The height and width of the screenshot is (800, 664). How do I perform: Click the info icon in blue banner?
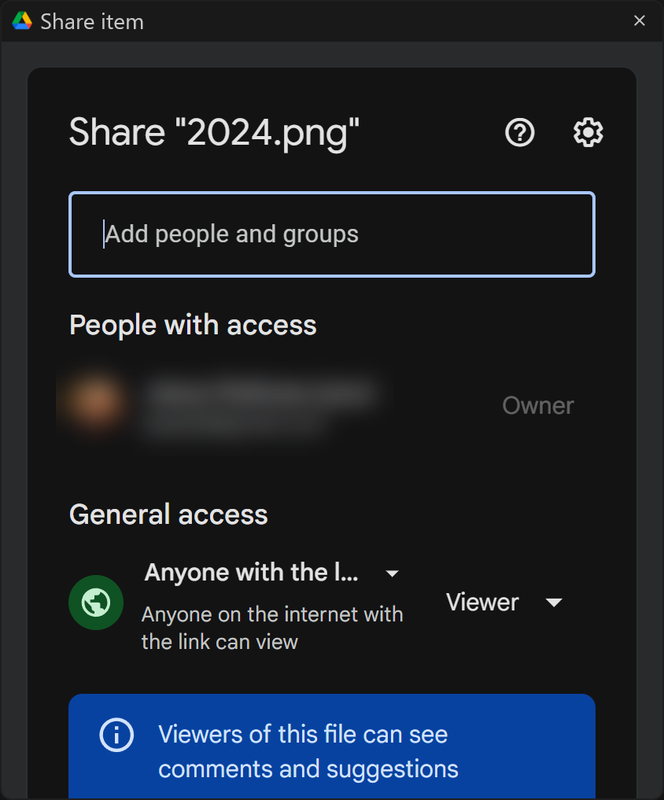(x=117, y=735)
